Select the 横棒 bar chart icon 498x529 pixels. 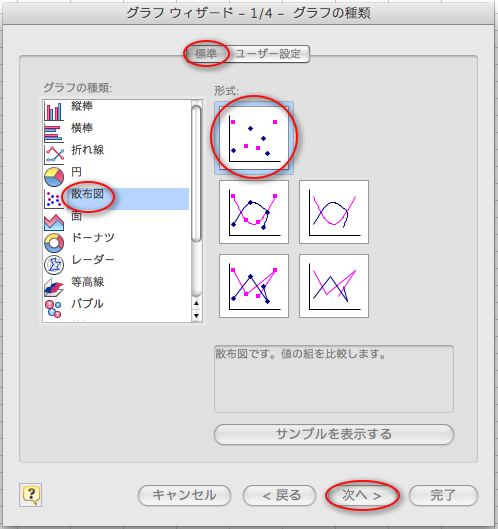click(x=53, y=133)
